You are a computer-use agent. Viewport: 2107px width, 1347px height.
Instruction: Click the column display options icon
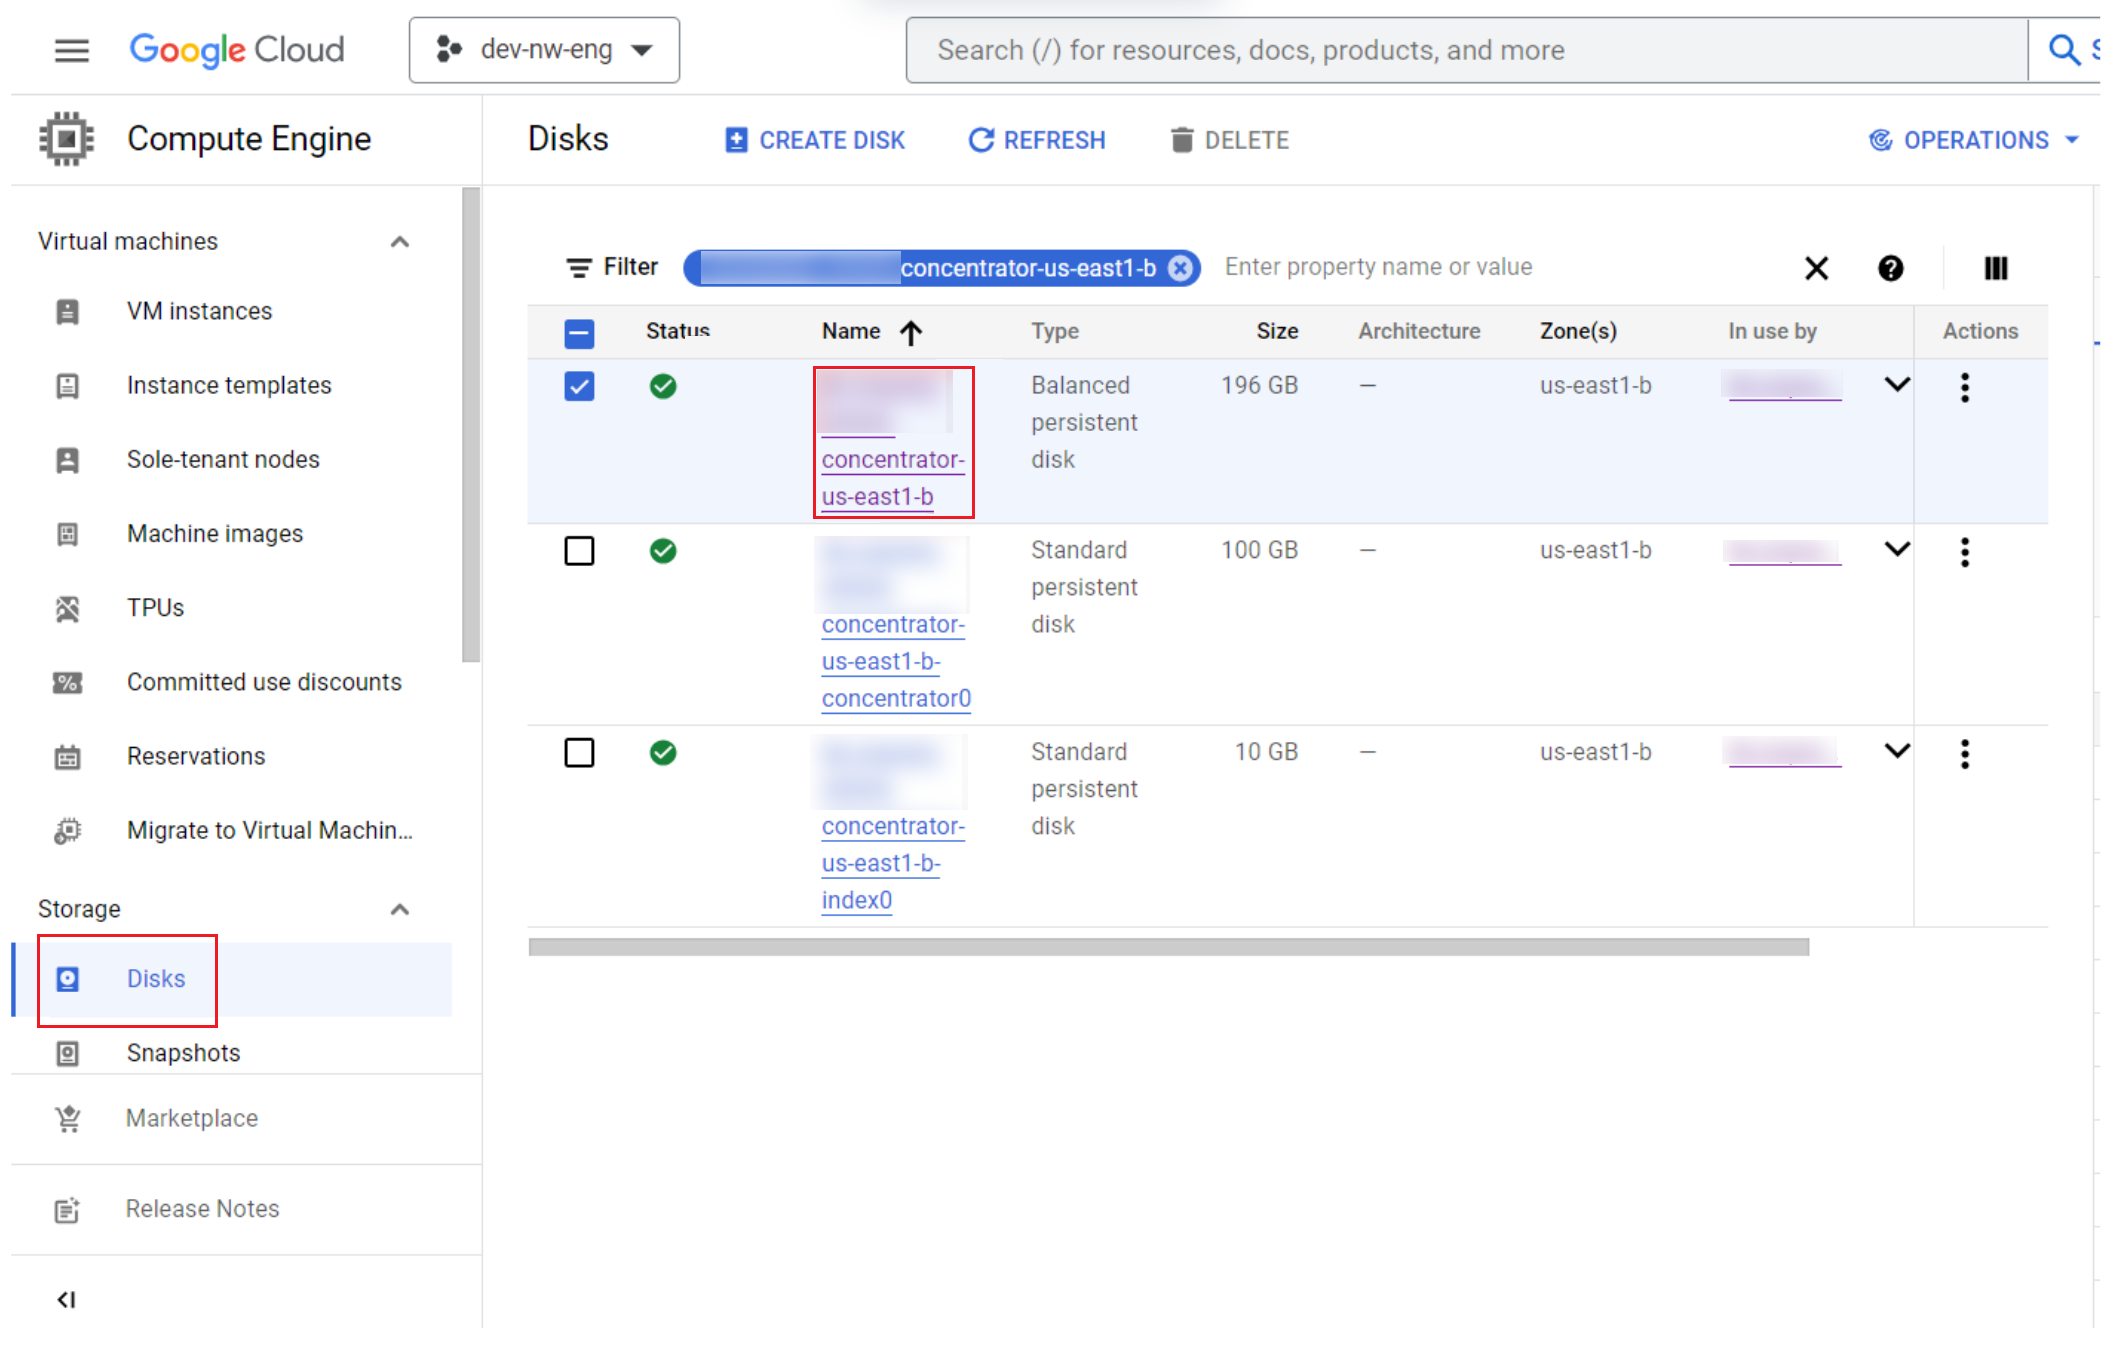coord(1995,268)
